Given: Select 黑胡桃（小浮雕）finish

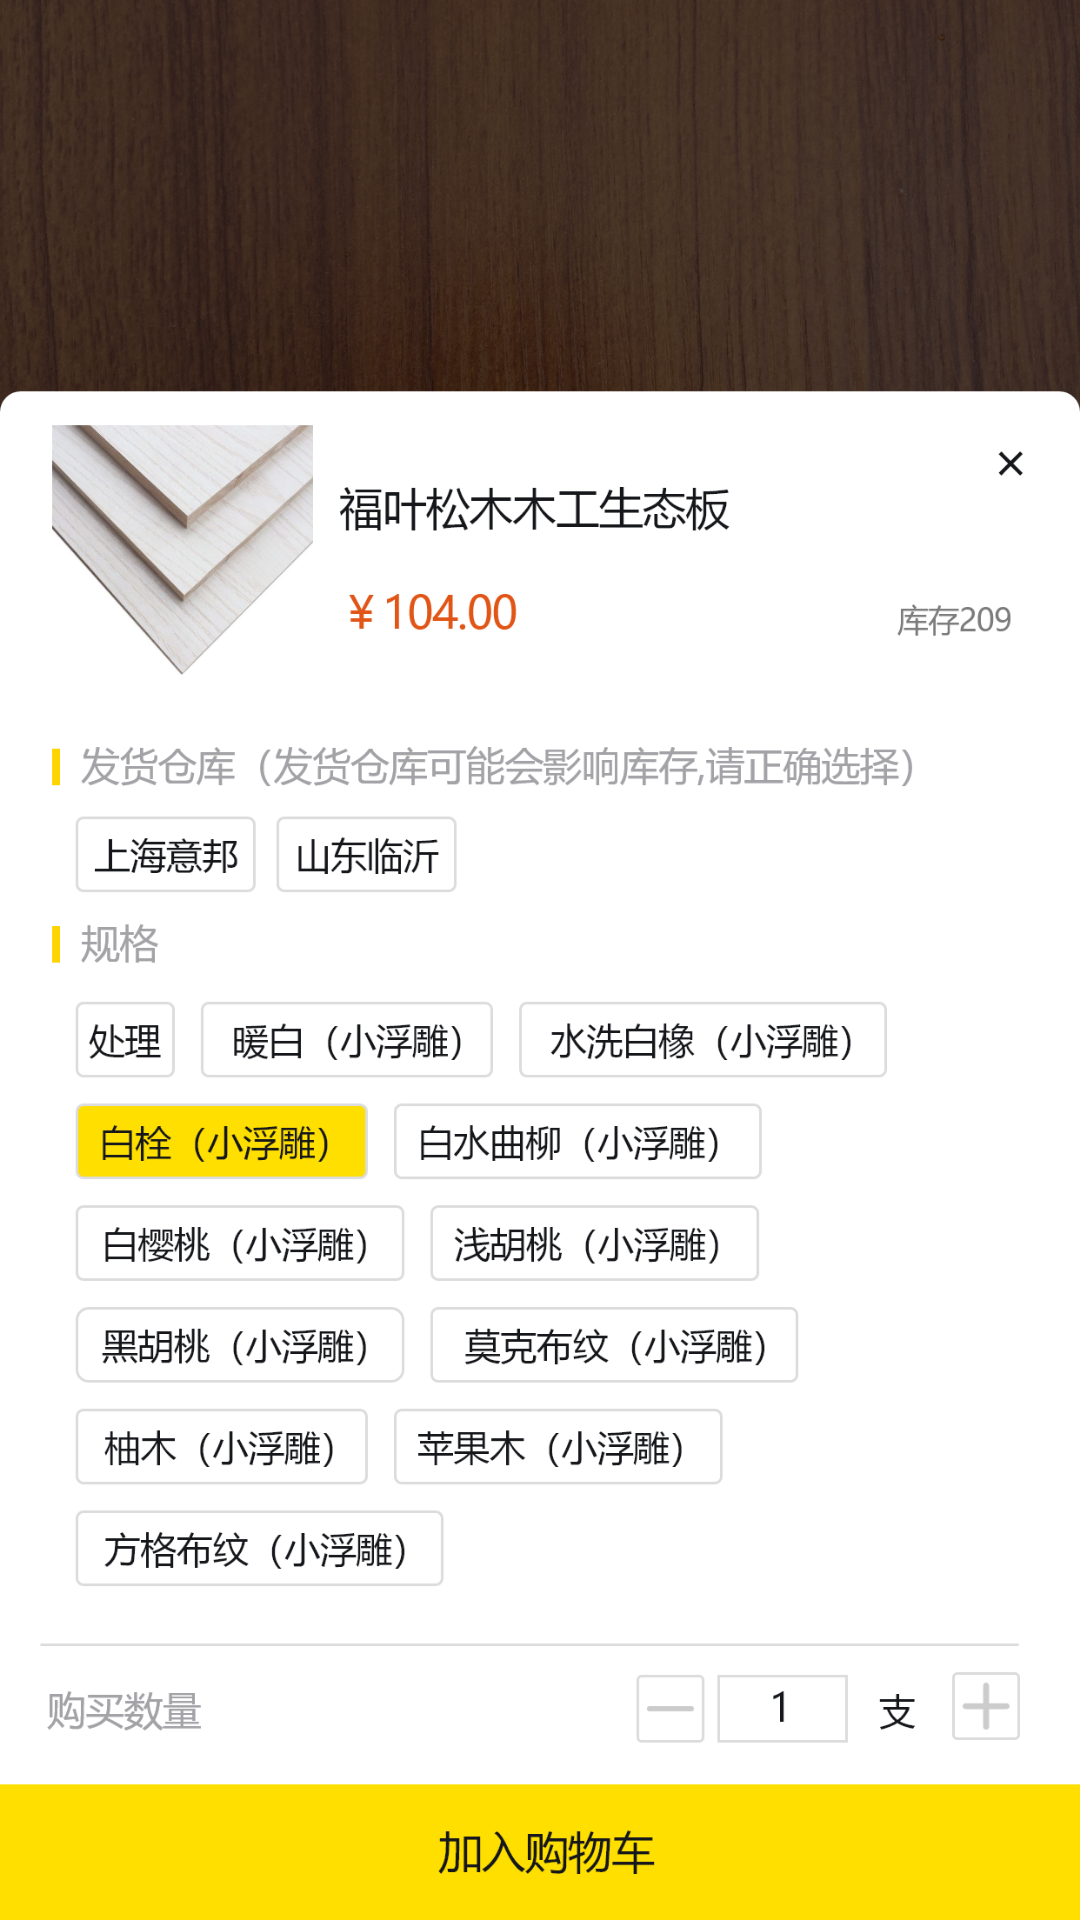Looking at the screenshot, I should (240, 1346).
